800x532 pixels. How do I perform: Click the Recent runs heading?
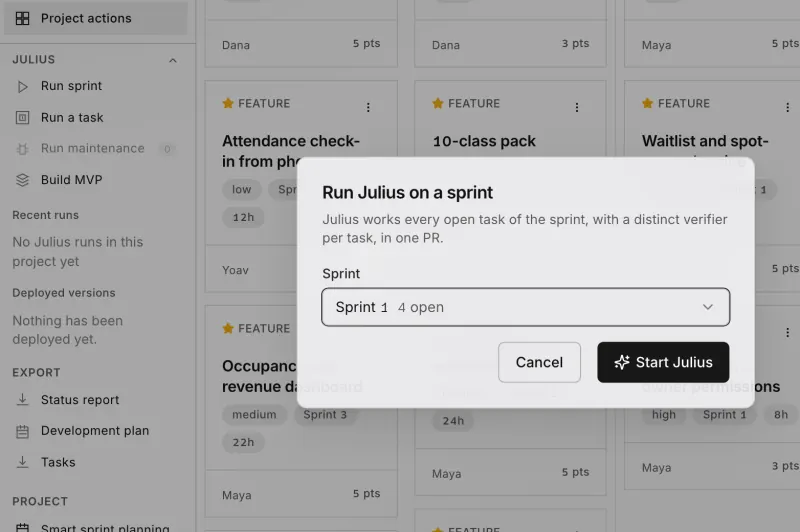45,215
